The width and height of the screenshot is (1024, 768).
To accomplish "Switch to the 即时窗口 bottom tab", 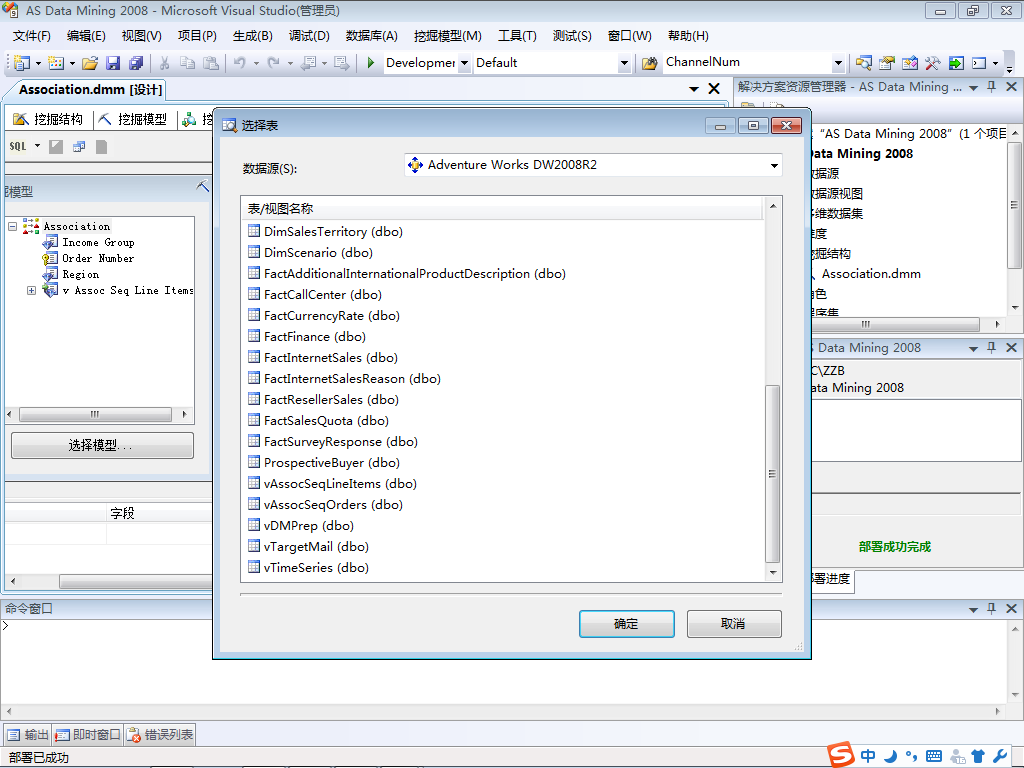I will [88, 735].
